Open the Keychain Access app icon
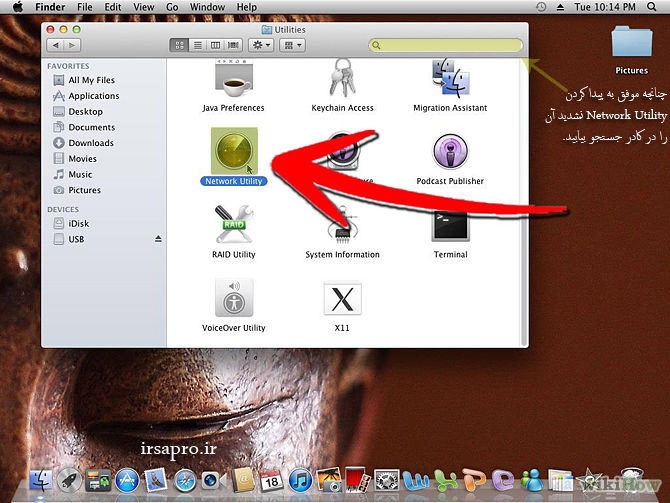This screenshot has height=503, width=670. 342,78
